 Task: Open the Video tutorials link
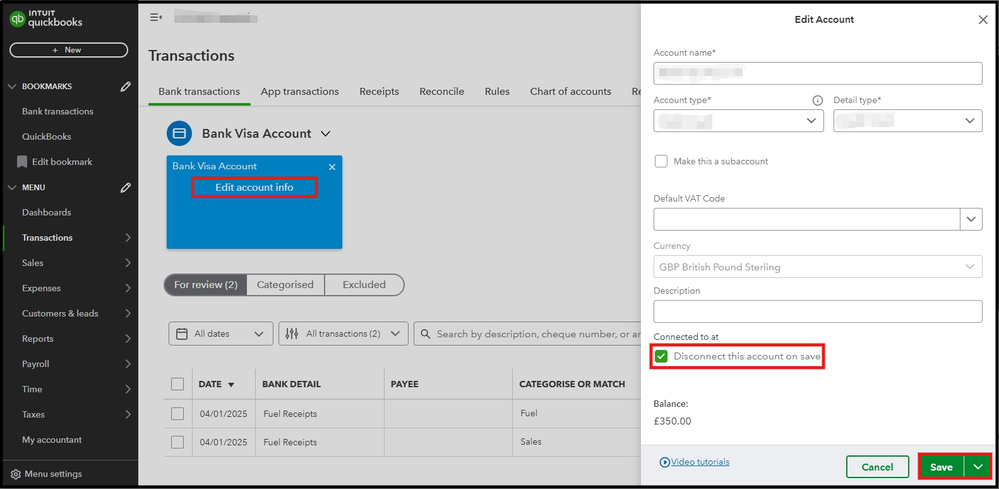pyautogui.click(x=700, y=462)
